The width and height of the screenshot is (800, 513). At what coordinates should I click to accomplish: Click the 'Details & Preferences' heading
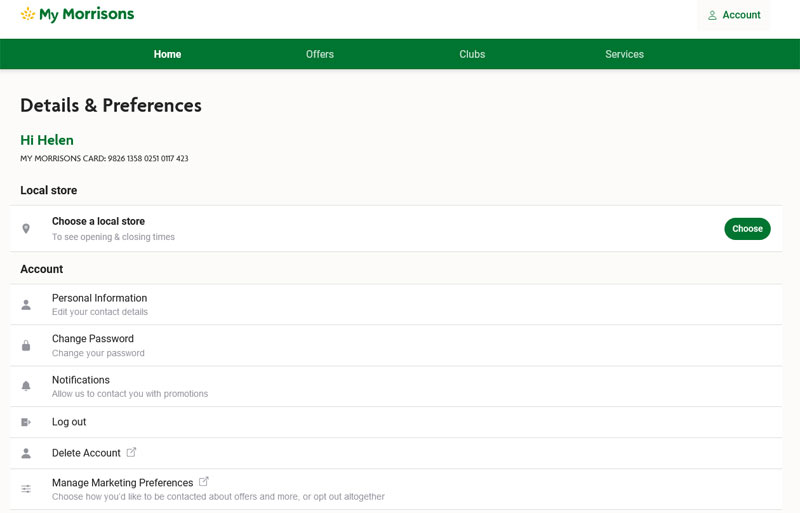coord(111,105)
